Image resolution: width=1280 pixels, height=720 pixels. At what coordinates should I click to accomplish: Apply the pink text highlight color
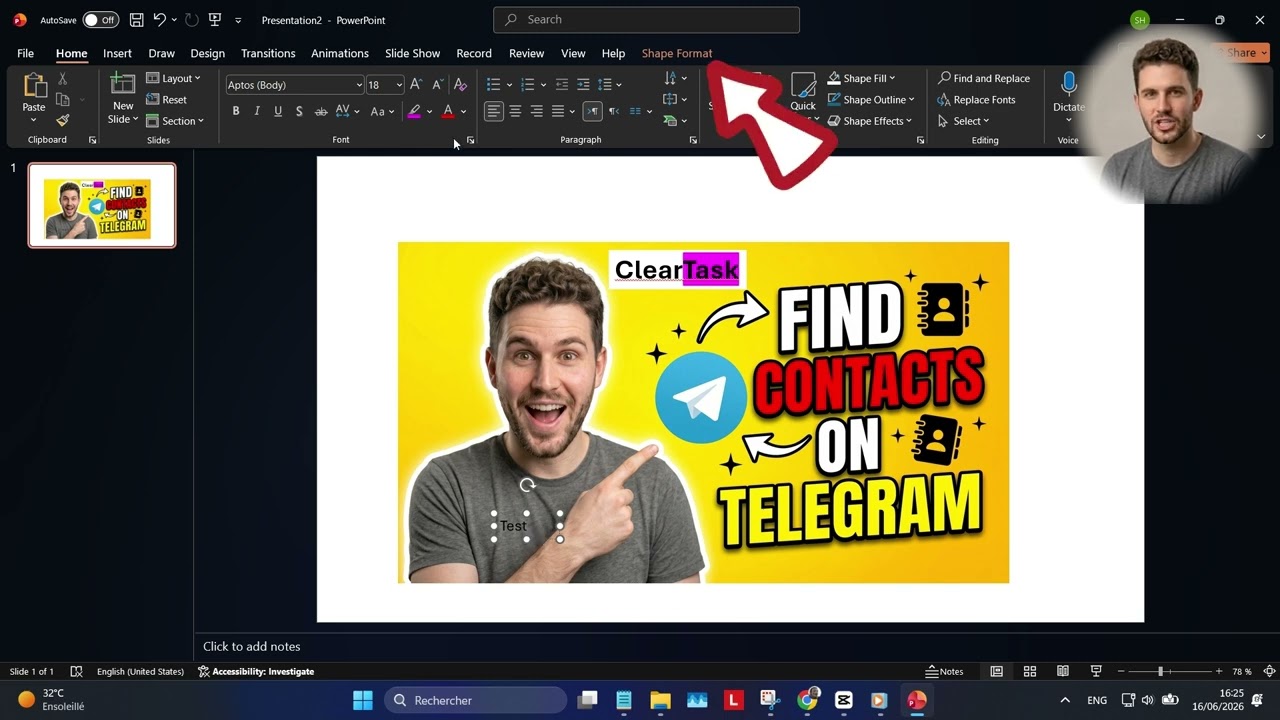pos(414,111)
